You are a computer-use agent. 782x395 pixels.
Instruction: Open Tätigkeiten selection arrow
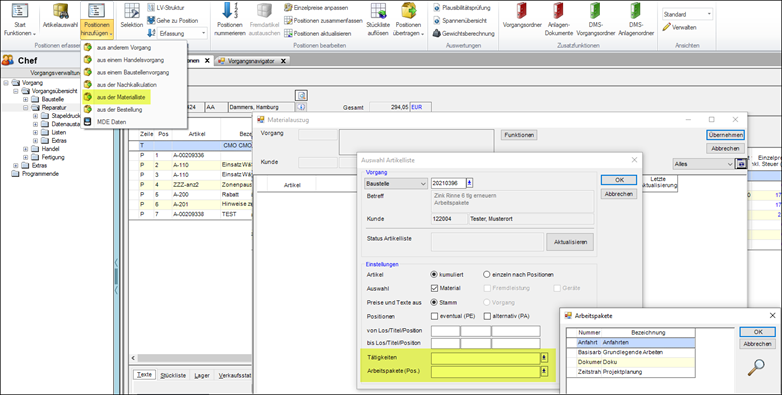[544, 358]
